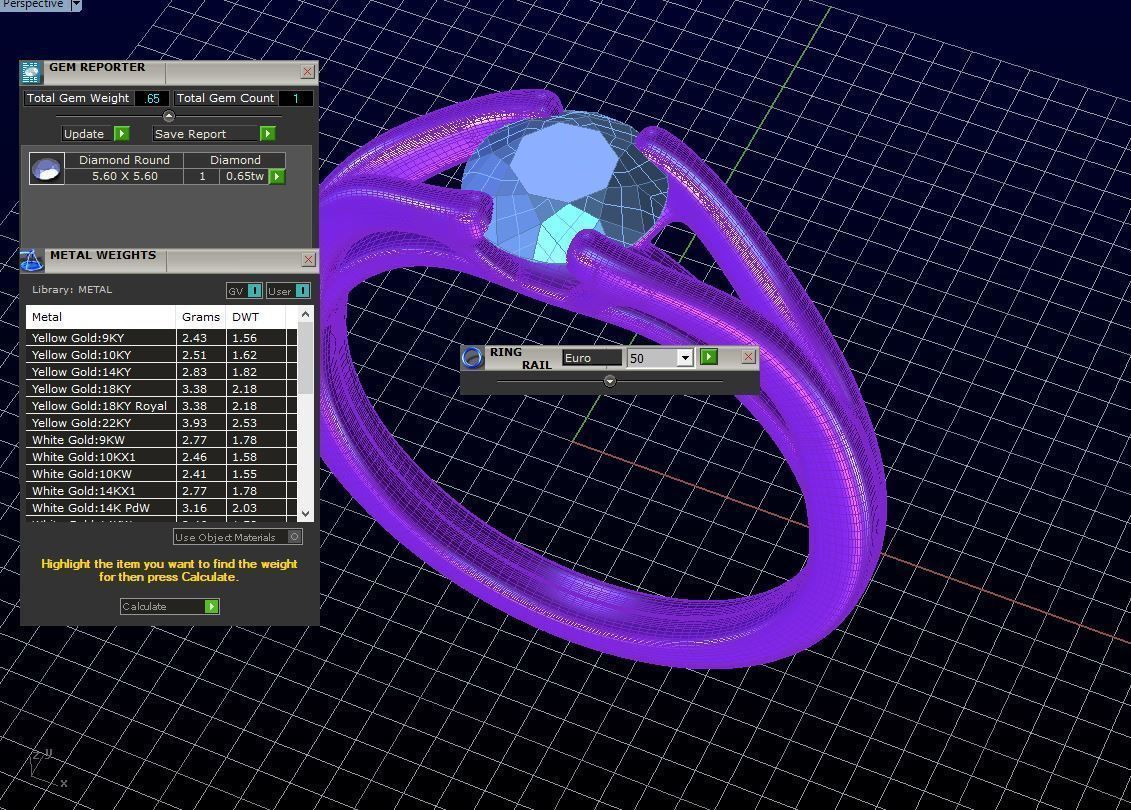Click the Diamond material header cell

pyautogui.click(x=235, y=160)
